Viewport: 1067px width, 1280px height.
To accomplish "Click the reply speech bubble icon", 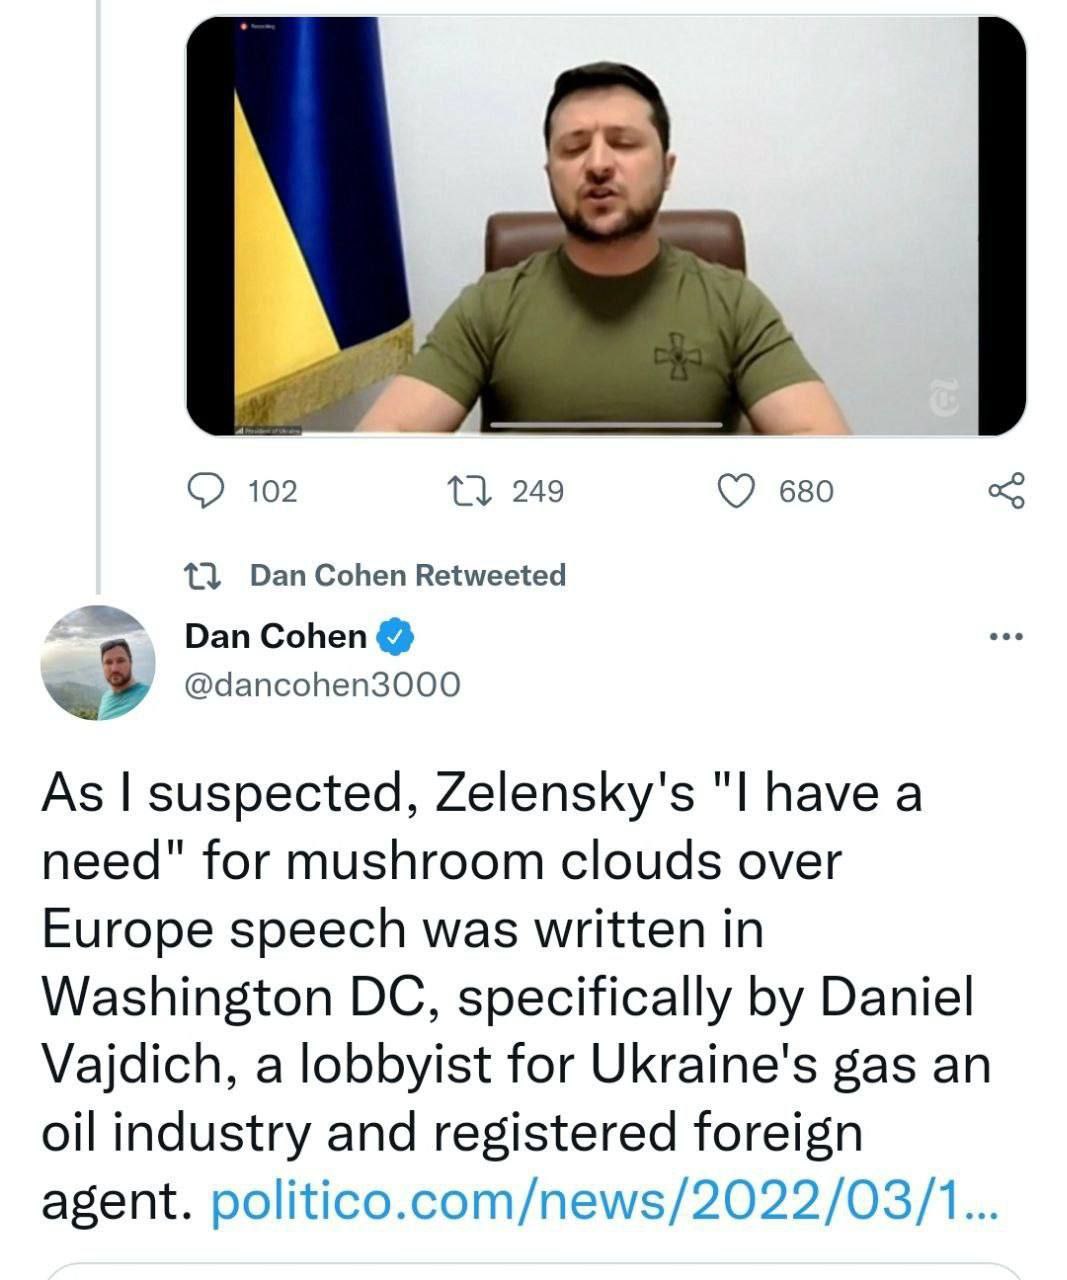I will [x=207, y=491].
